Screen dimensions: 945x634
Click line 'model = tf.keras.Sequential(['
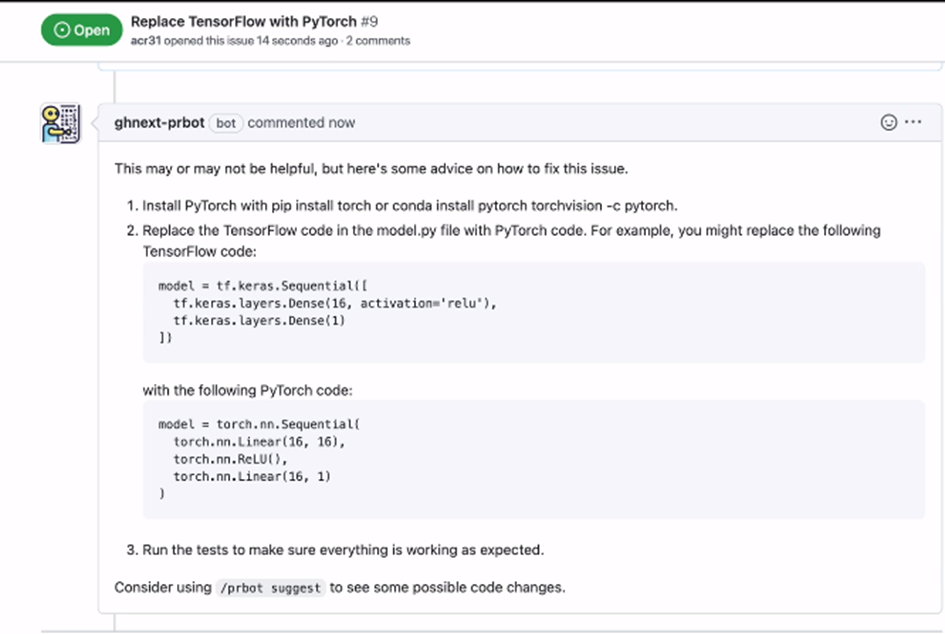coord(263,286)
